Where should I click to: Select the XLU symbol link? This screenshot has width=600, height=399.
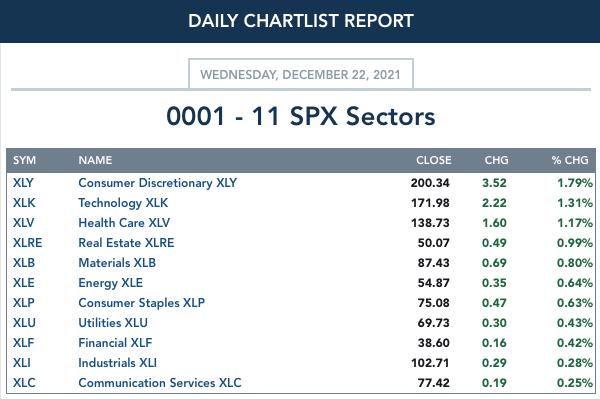pos(24,323)
